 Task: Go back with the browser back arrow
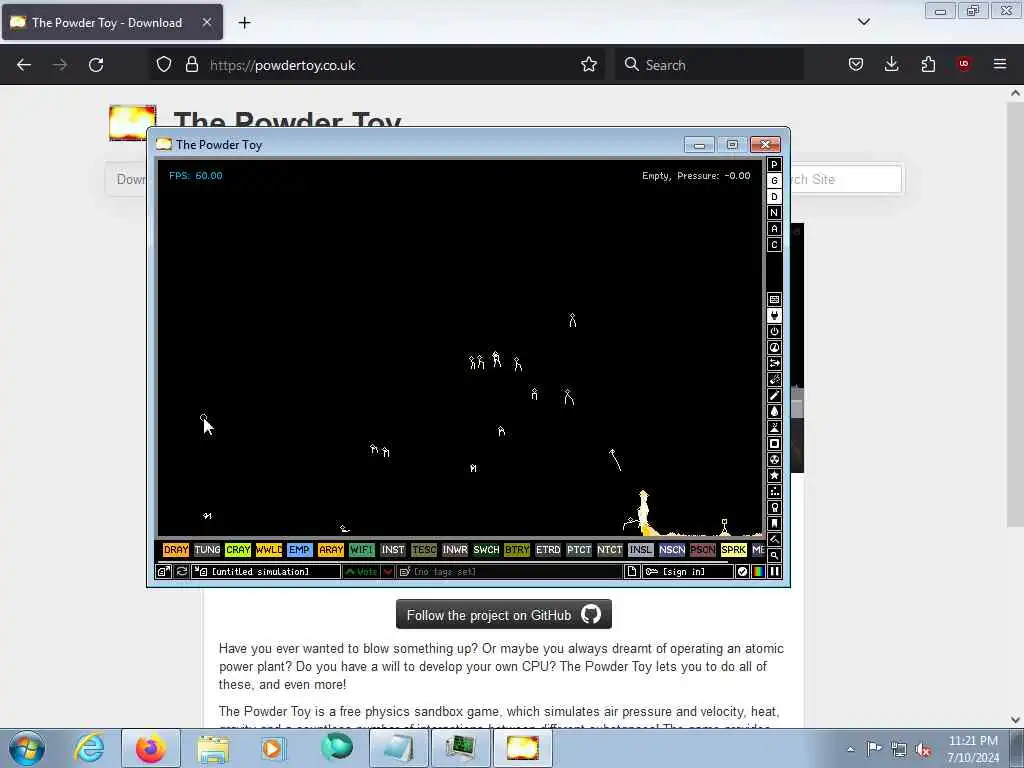(24, 64)
